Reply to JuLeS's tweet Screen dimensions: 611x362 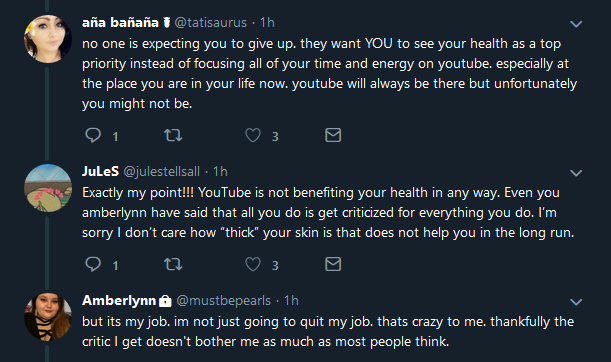pos(93,264)
